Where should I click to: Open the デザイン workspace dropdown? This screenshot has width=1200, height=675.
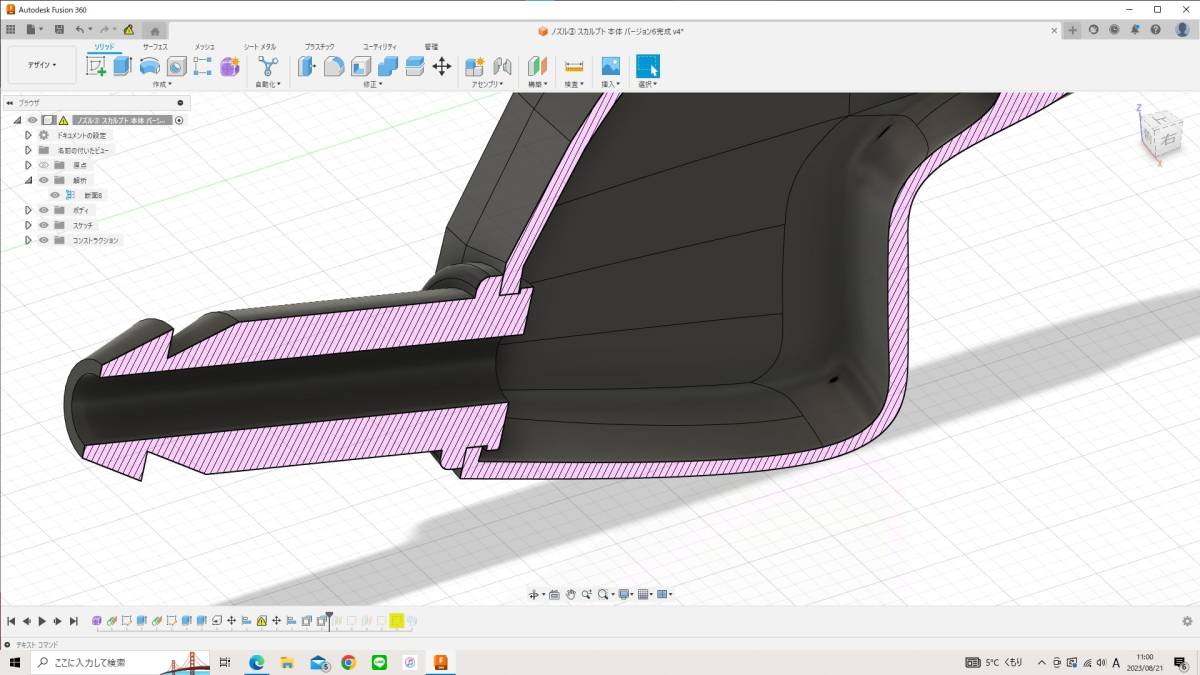(42, 65)
